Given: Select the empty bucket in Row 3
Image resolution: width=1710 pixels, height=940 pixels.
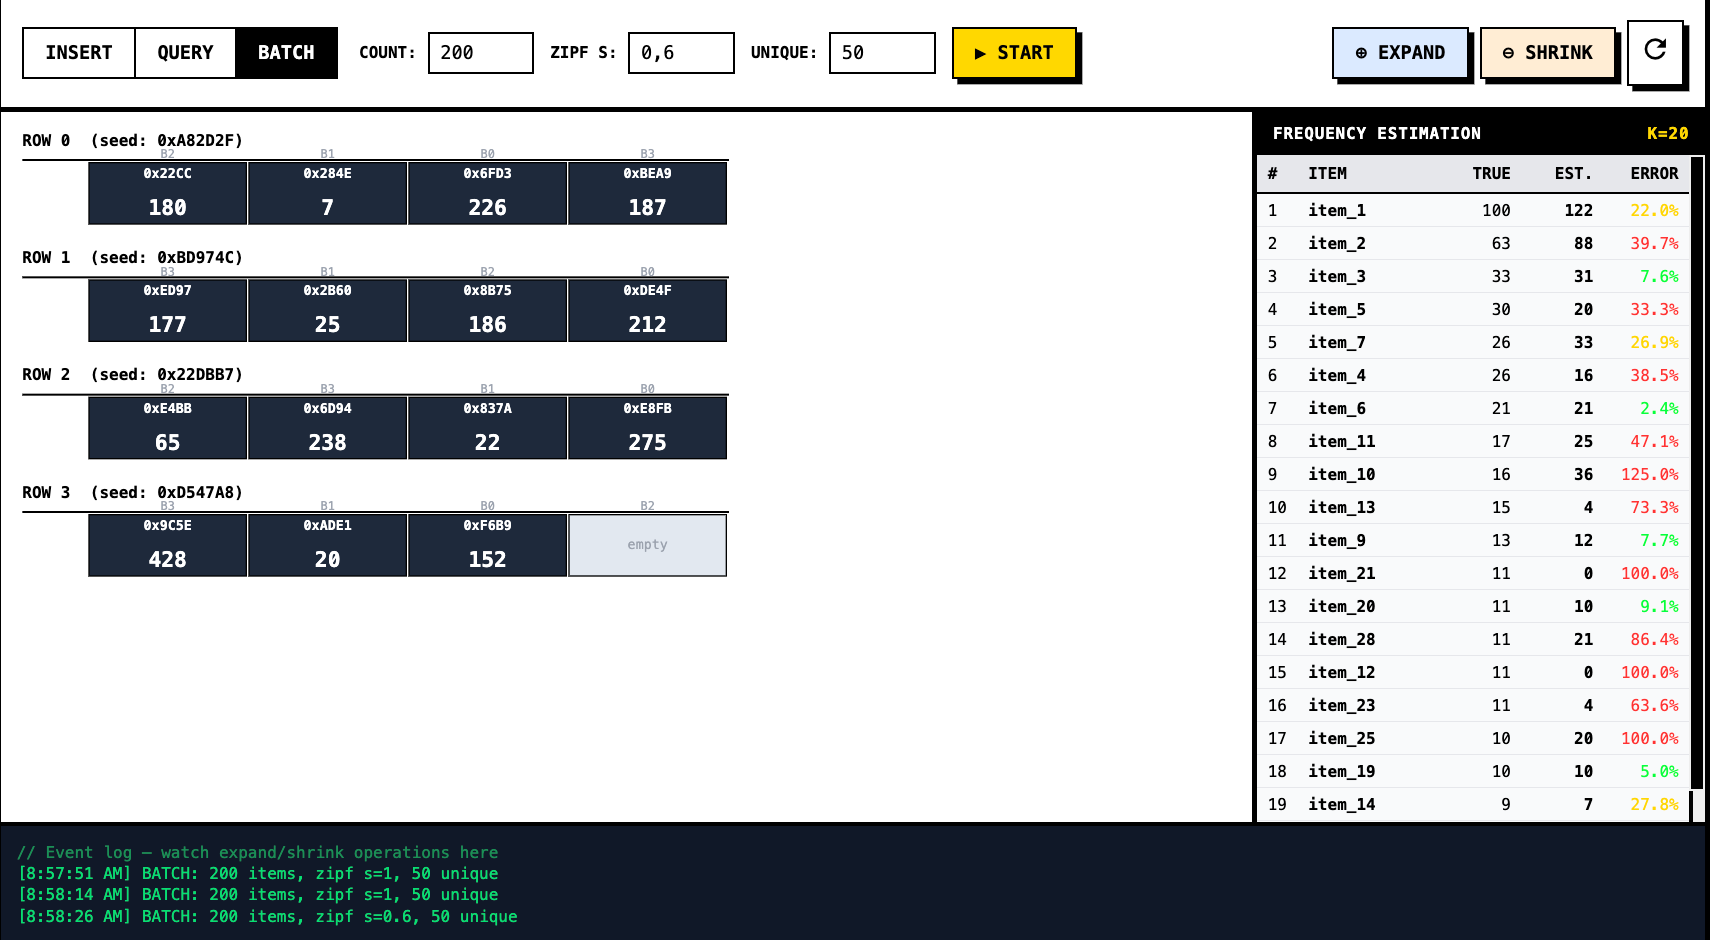Looking at the screenshot, I should coord(647,545).
